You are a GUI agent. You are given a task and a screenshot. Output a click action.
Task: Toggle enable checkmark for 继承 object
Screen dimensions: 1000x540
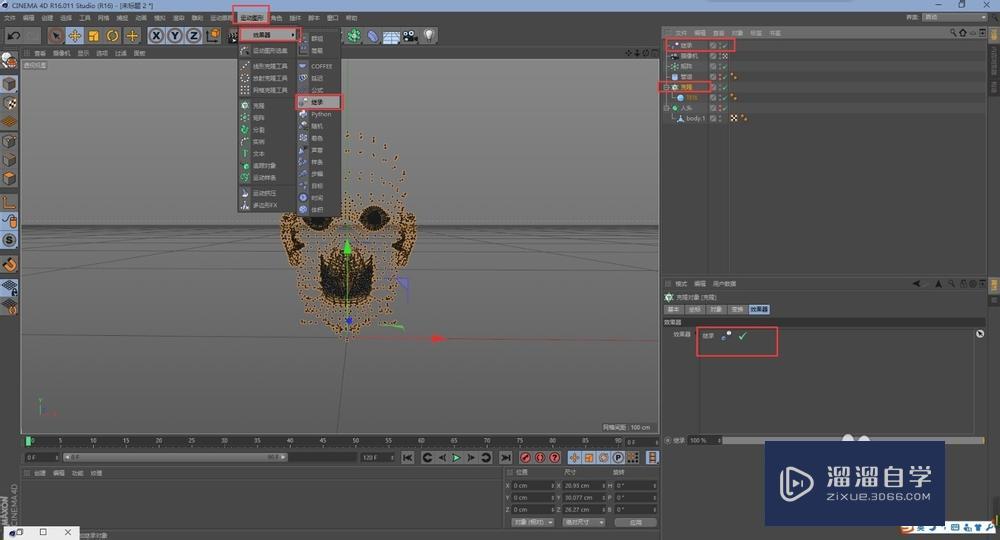click(x=725, y=45)
